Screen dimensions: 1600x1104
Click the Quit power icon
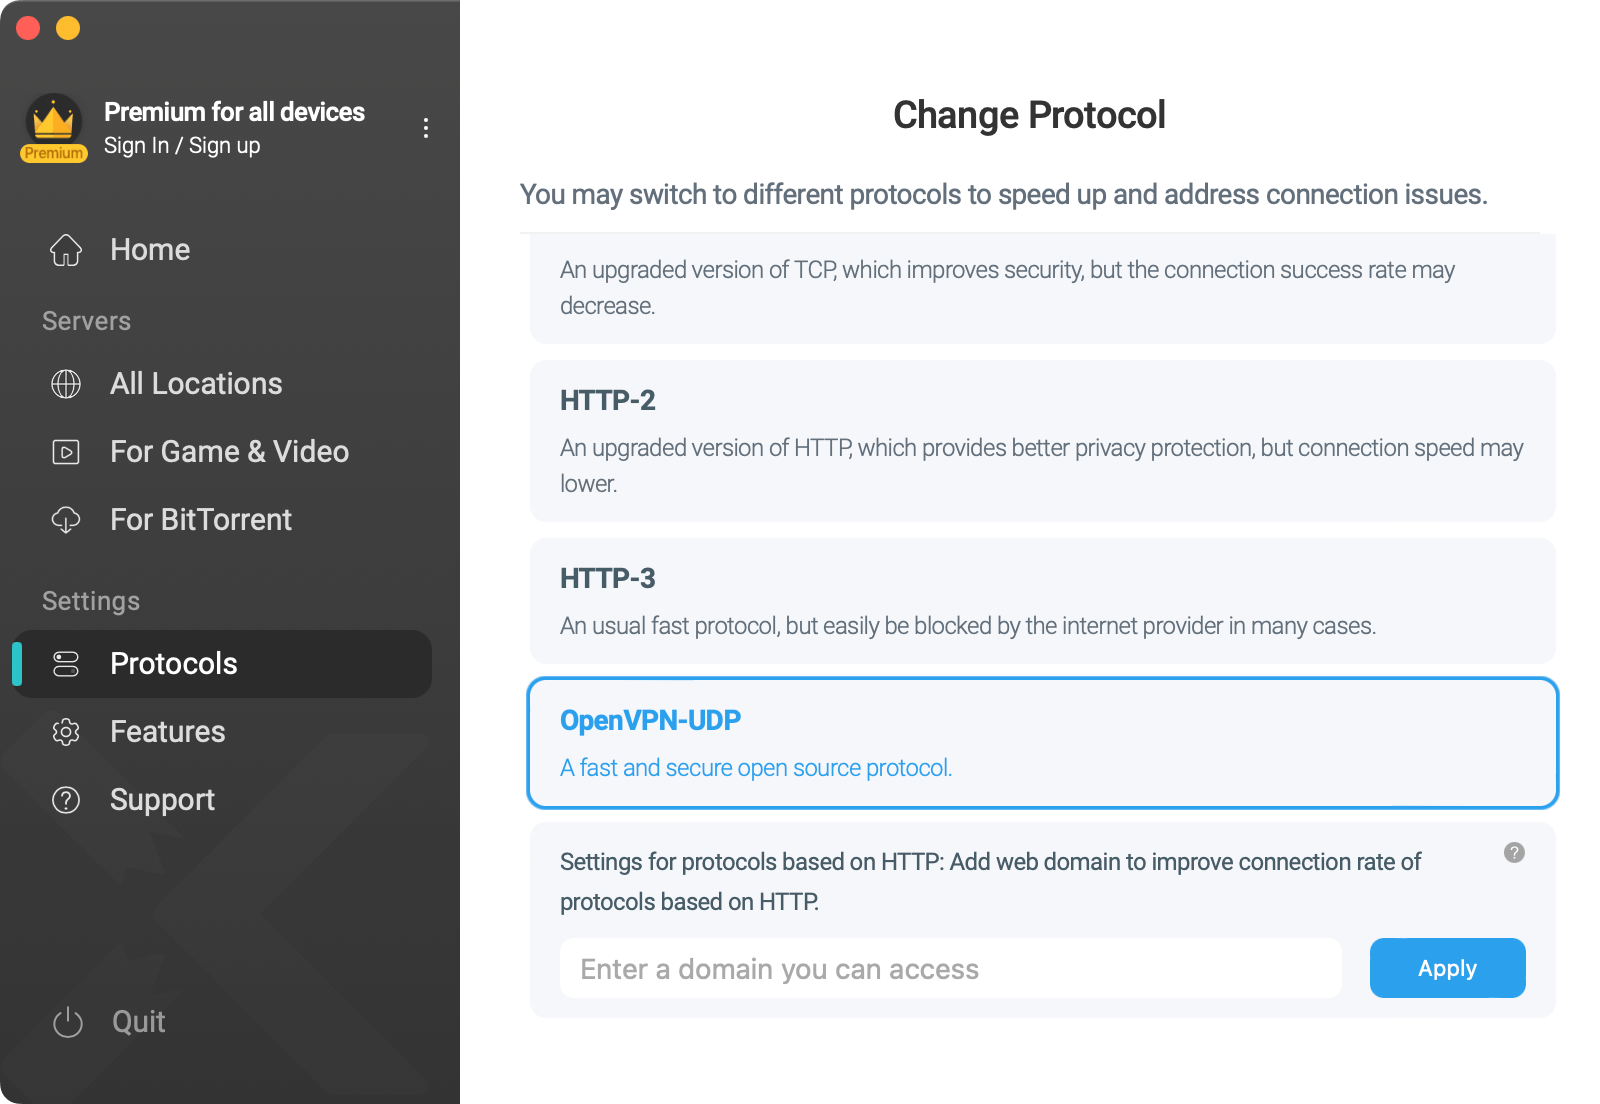click(x=68, y=1022)
